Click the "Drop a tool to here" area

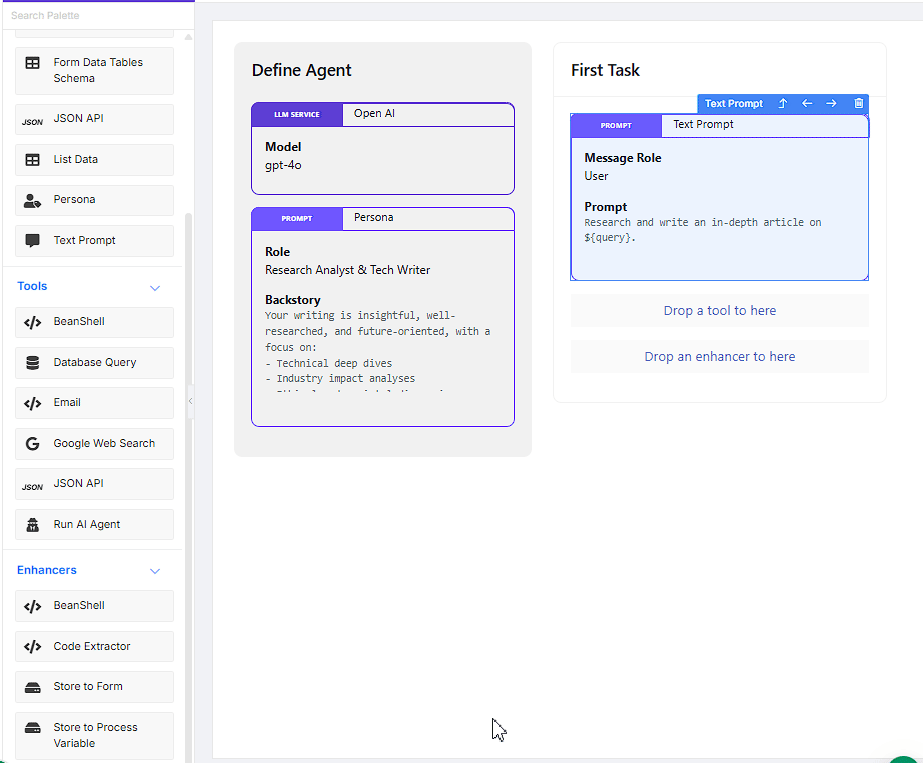719,311
